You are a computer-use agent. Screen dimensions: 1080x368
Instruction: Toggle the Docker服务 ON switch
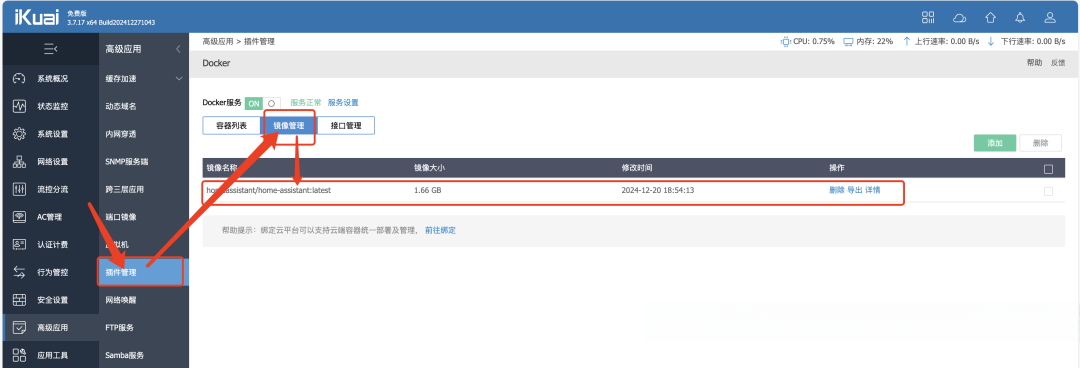pos(262,103)
